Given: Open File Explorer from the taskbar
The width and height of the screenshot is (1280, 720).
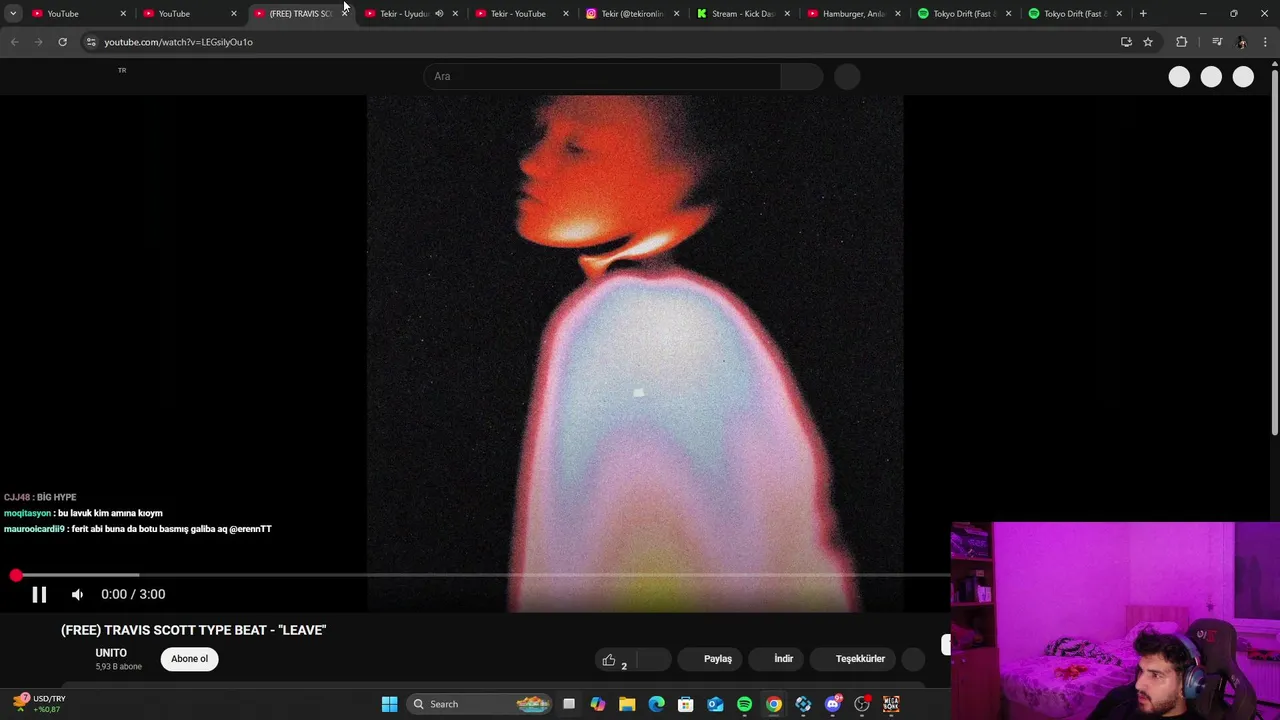Looking at the screenshot, I should 627,704.
